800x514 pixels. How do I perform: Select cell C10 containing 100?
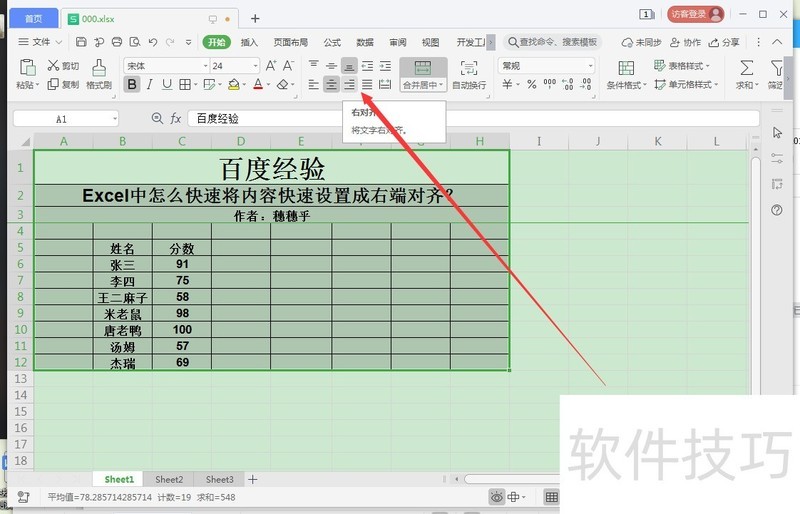pyautogui.click(x=182, y=330)
